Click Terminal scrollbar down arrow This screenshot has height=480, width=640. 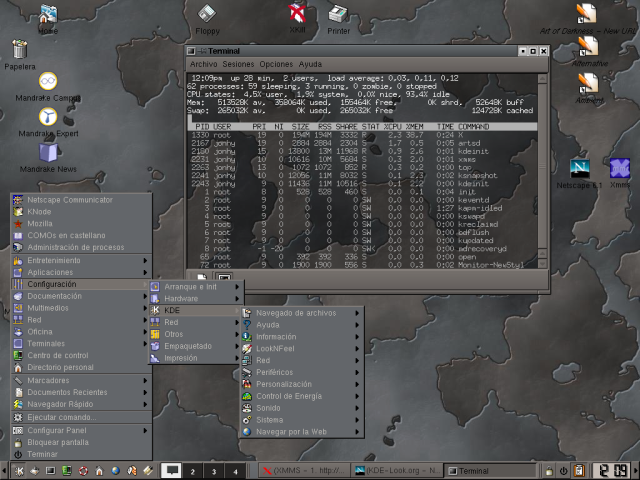tap(542, 264)
